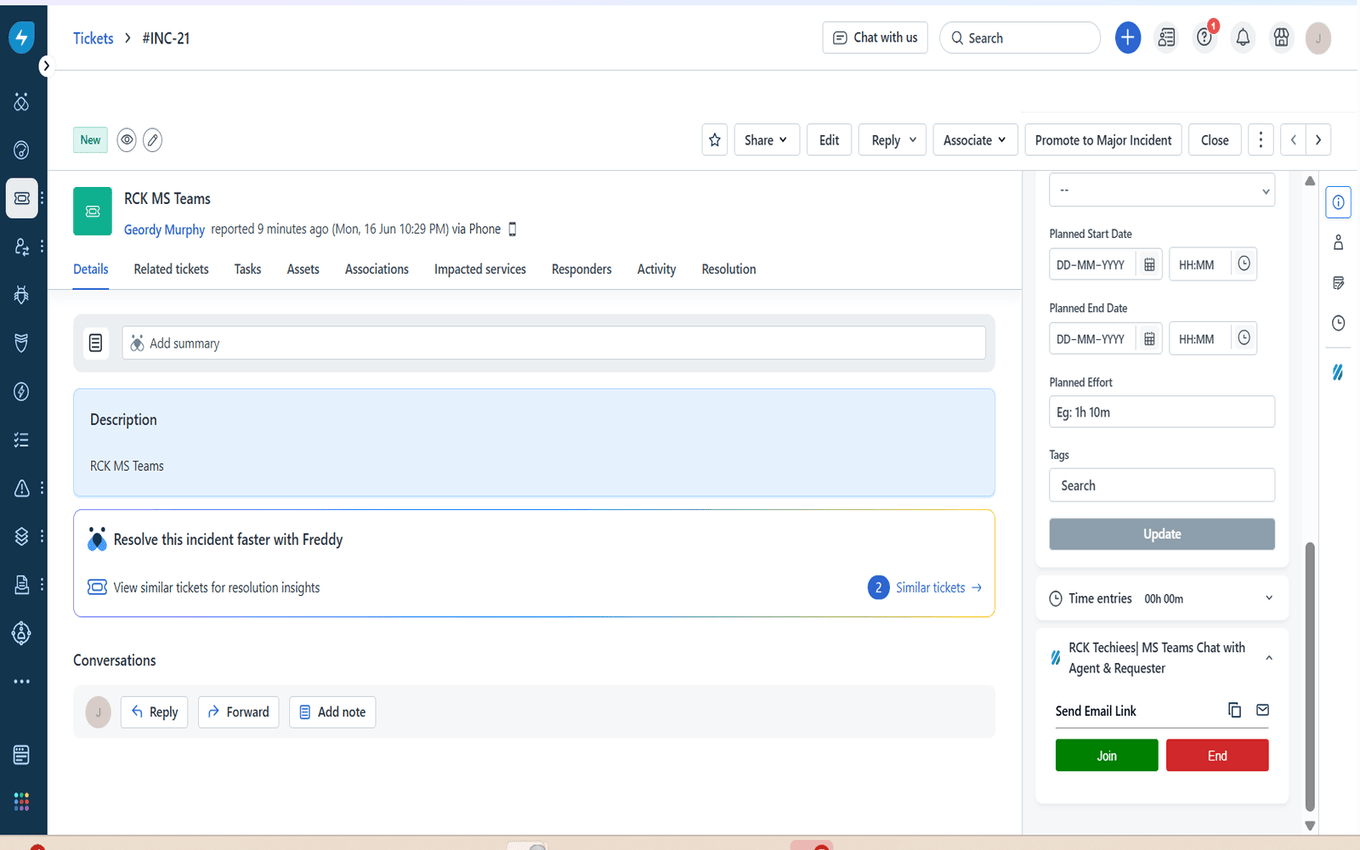
Task: Click the Edit button
Action: pyautogui.click(x=829, y=140)
